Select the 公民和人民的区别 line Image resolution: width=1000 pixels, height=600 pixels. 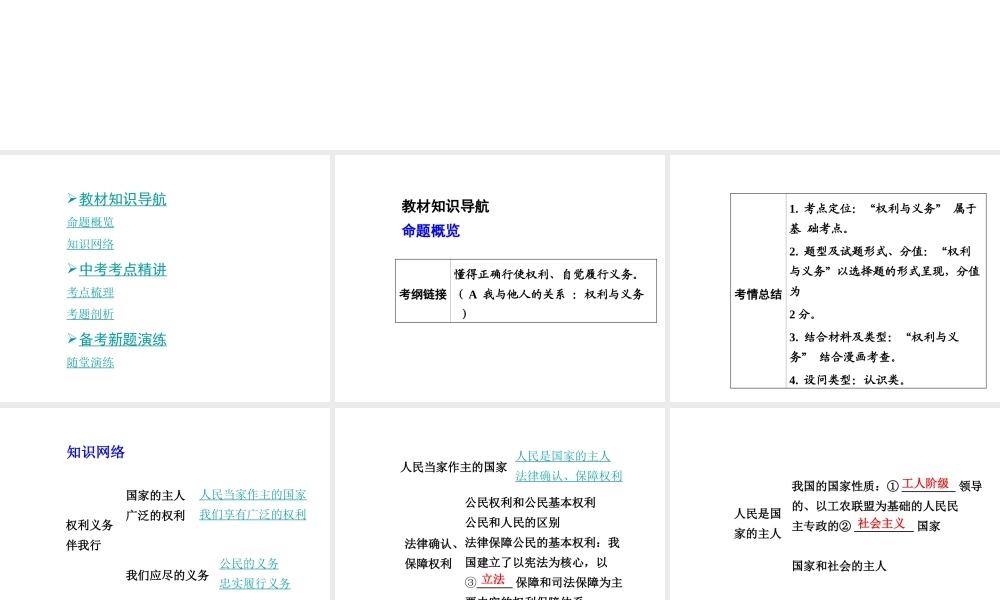pos(512,522)
